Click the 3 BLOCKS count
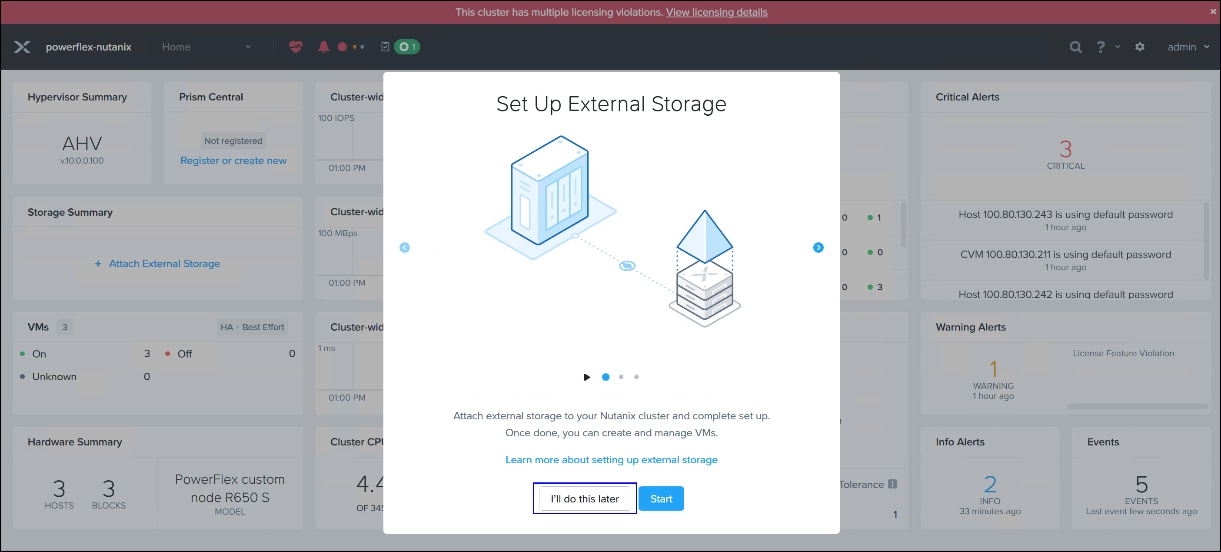Viewport: 1221px width, 552px height. [109, 493]
